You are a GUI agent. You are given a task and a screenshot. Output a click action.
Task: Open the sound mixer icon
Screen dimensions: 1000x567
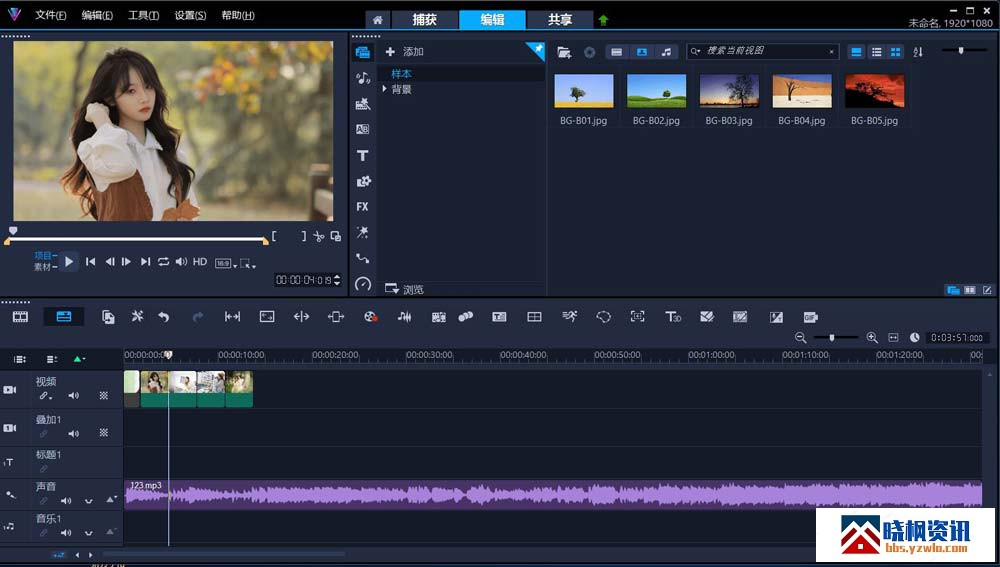pos(404,316)
